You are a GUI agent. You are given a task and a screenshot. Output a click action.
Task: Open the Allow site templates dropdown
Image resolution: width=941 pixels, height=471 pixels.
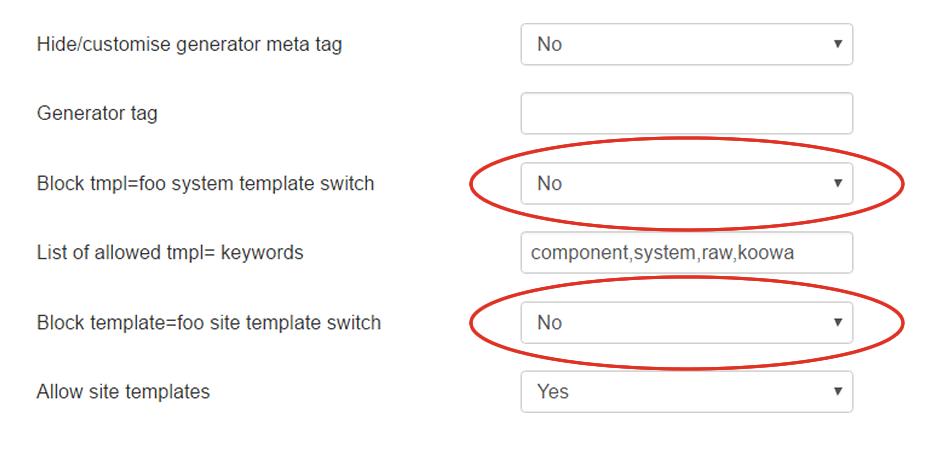click(687, 392)
